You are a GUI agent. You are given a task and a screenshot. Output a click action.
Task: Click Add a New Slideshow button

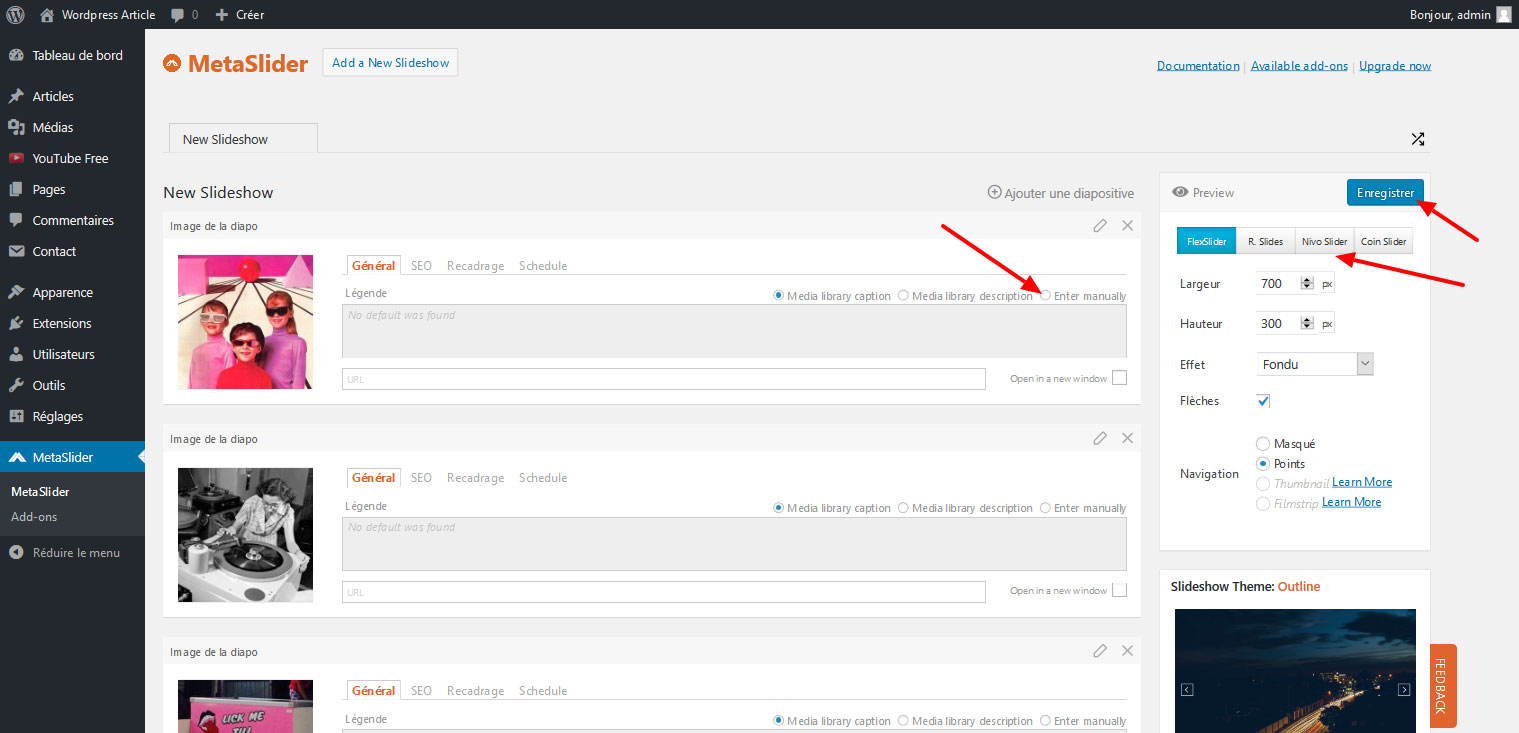tap(390, 62)
